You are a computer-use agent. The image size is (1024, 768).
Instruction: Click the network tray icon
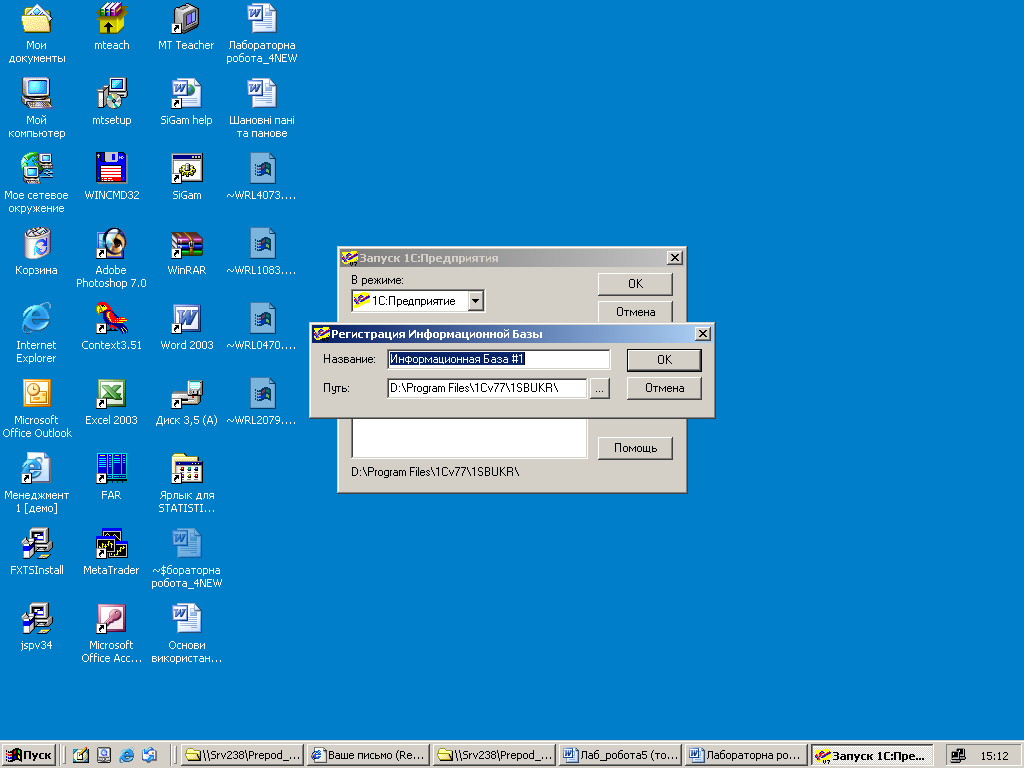pos(958,756)
